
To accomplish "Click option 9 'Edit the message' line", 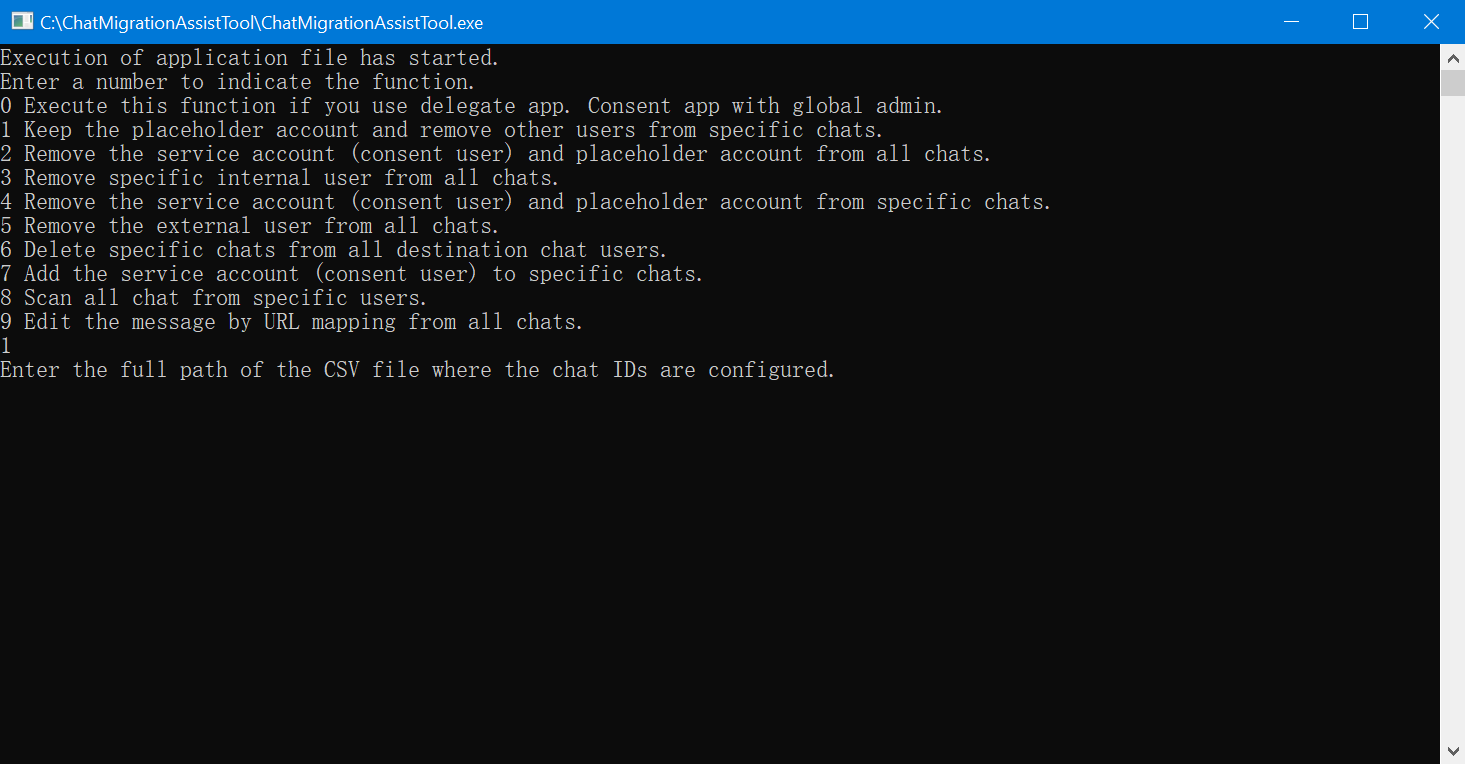I will coord(292,322).
